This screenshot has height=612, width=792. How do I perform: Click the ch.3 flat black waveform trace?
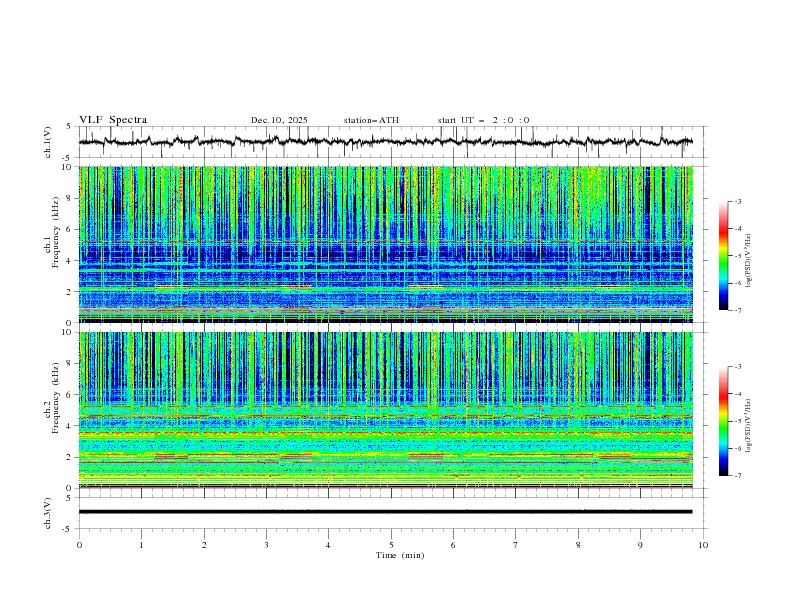385,512
